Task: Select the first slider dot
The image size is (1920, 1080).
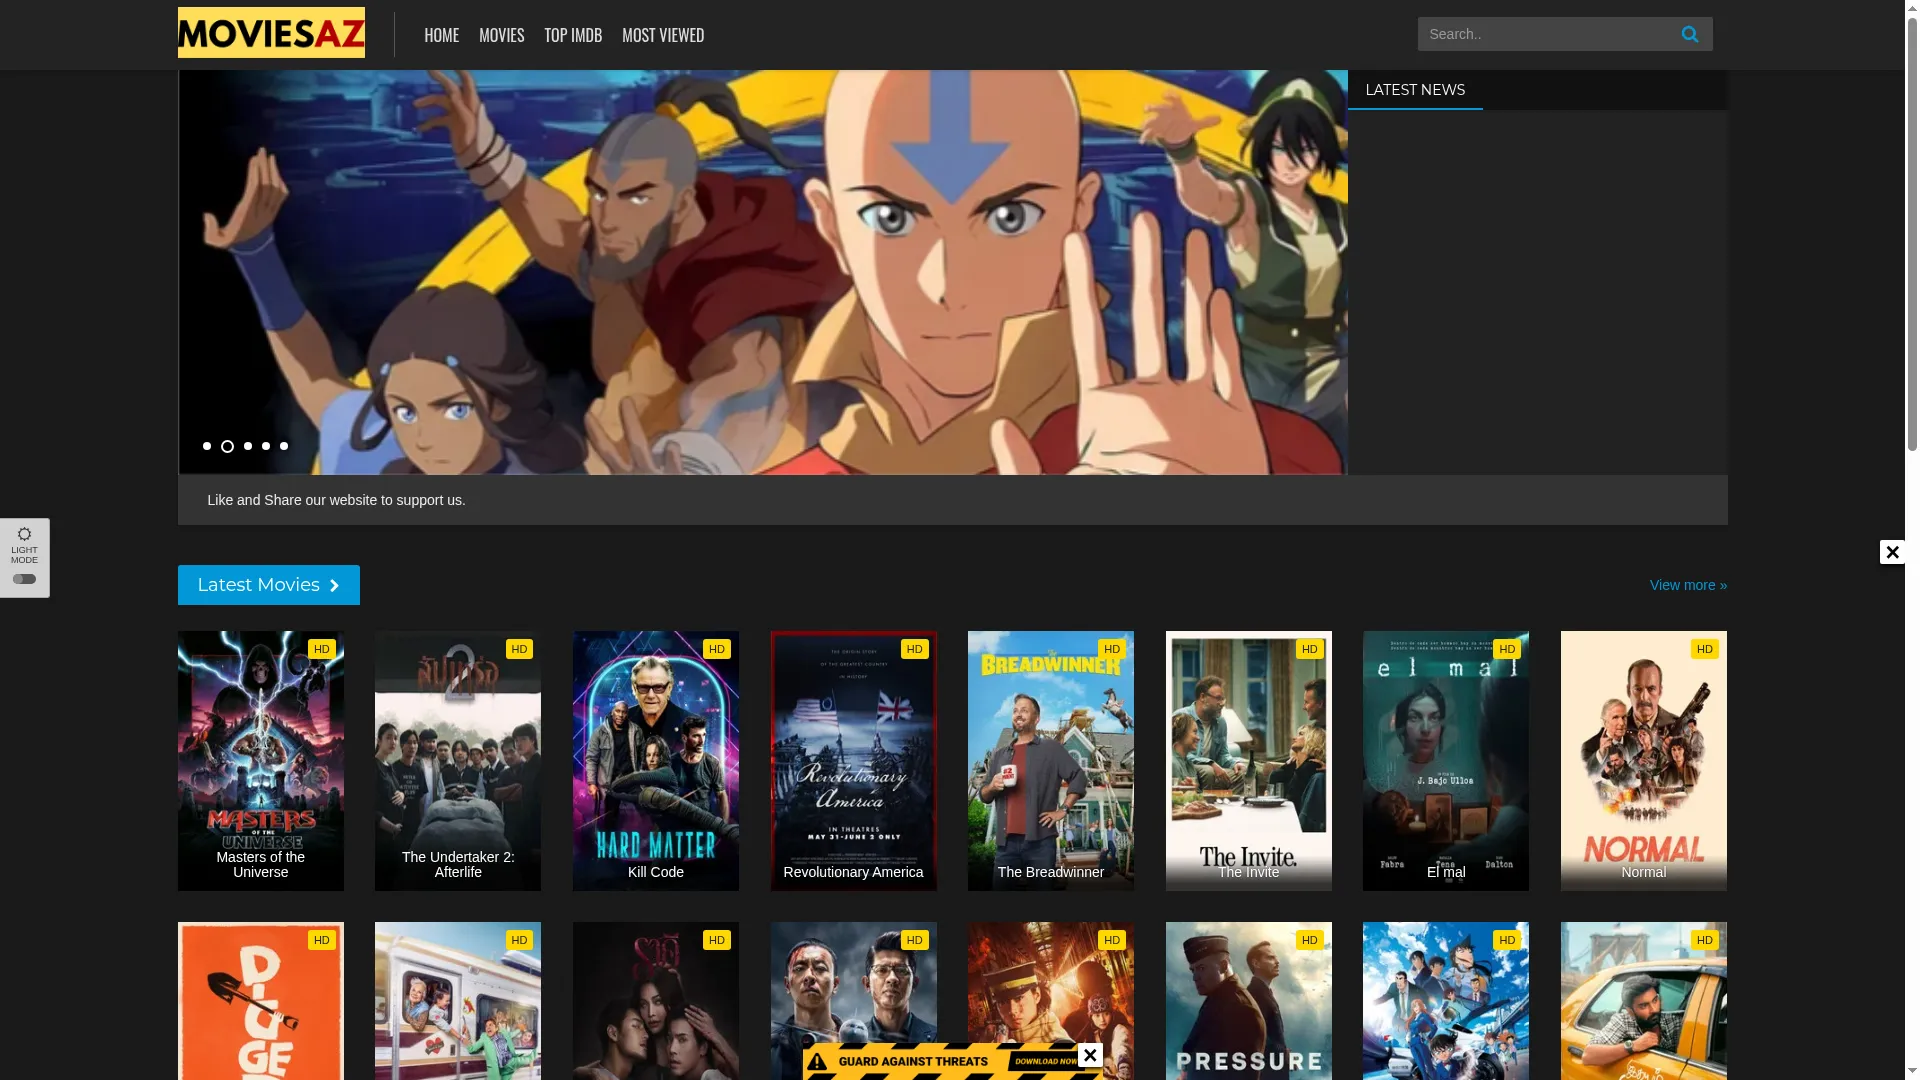Action: tap(207, 446)
